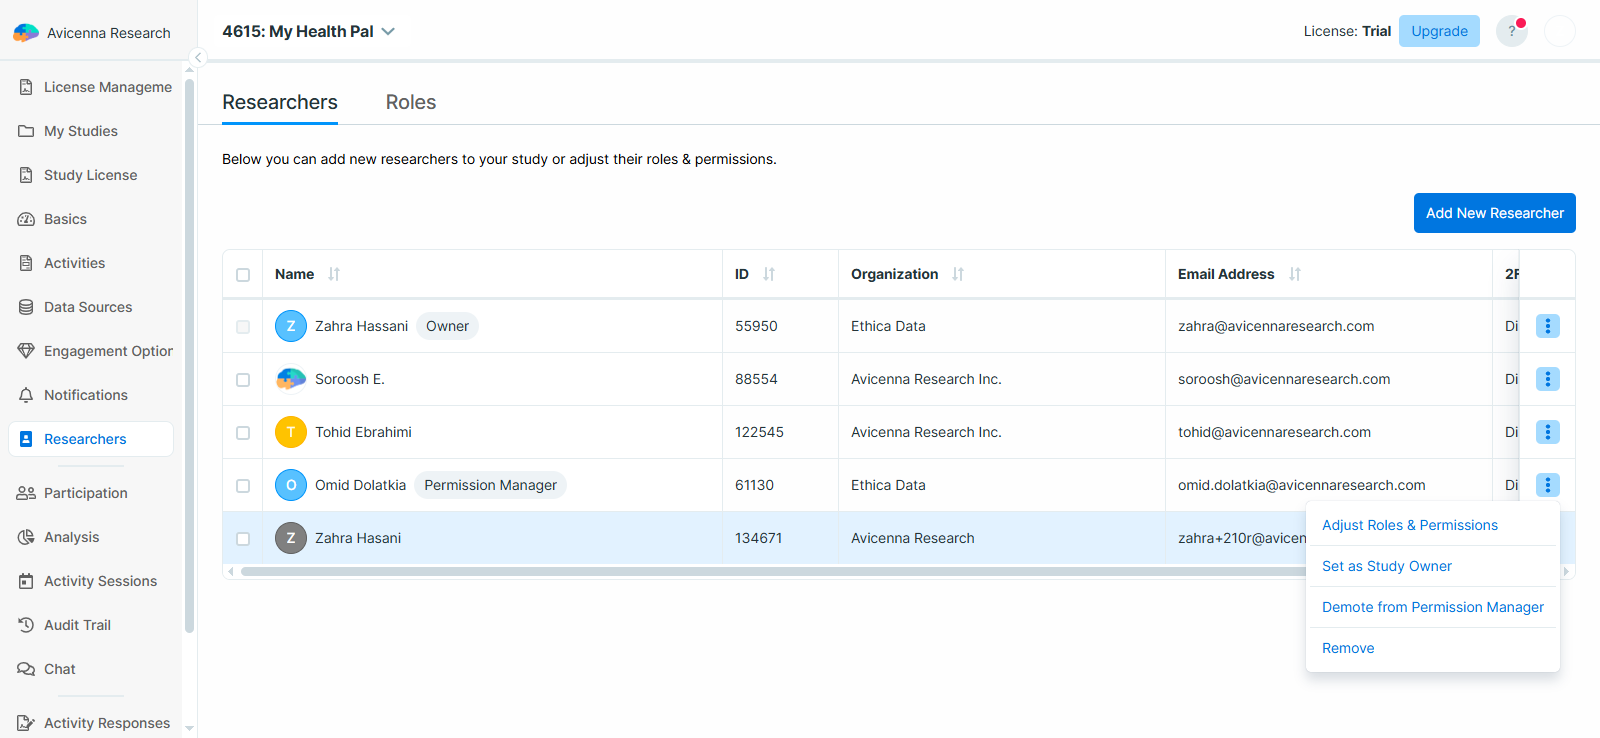Open Notifications bell icon in sidebar
Image resolution: width=1600 pixels, height=738 pixels.
(26, 395)
